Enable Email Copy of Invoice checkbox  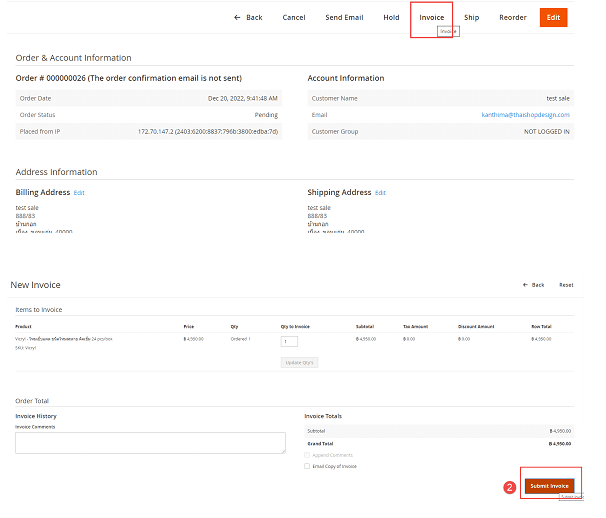point(307,466)
